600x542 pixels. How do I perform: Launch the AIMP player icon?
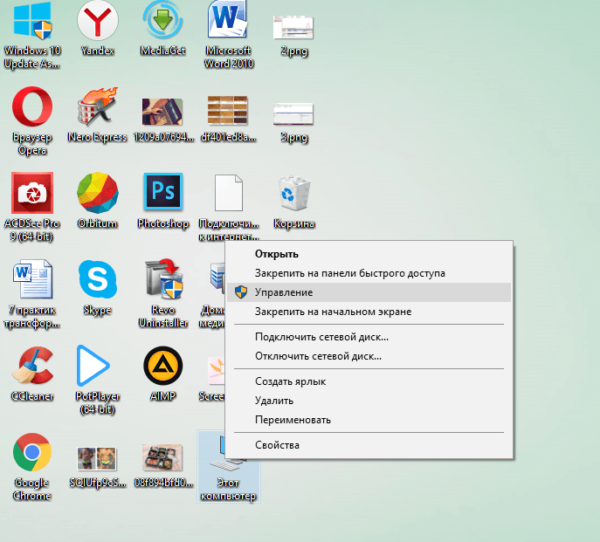[x=163, y=366]
